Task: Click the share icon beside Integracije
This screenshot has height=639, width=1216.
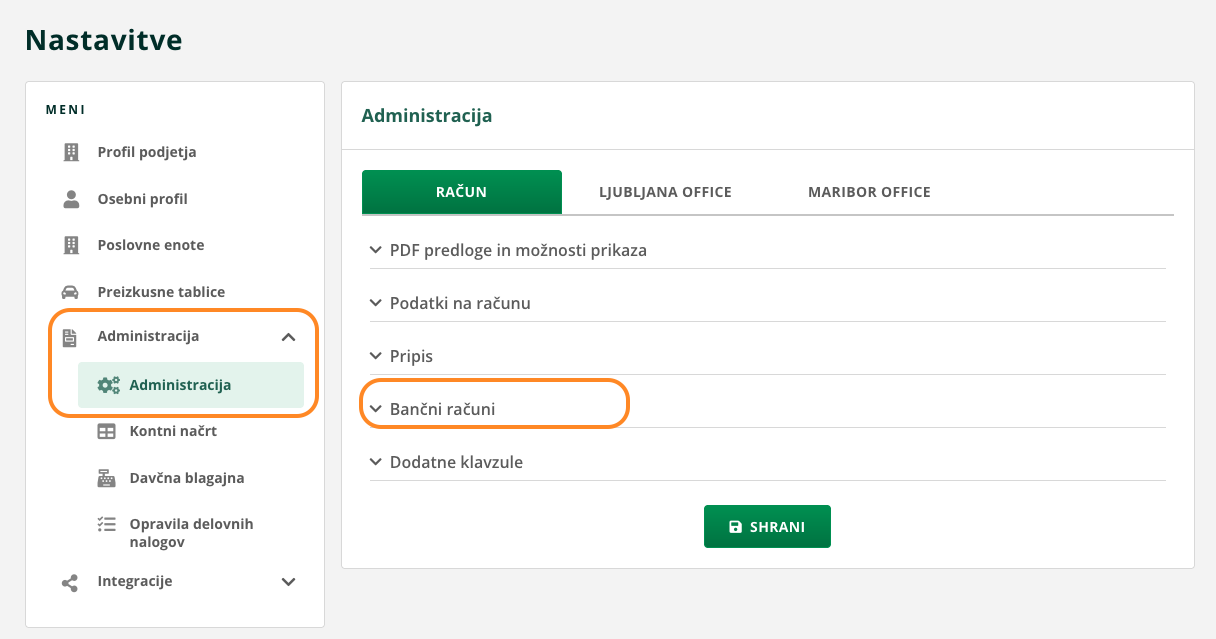Action: pyautogui.click(x=70, y=582)
